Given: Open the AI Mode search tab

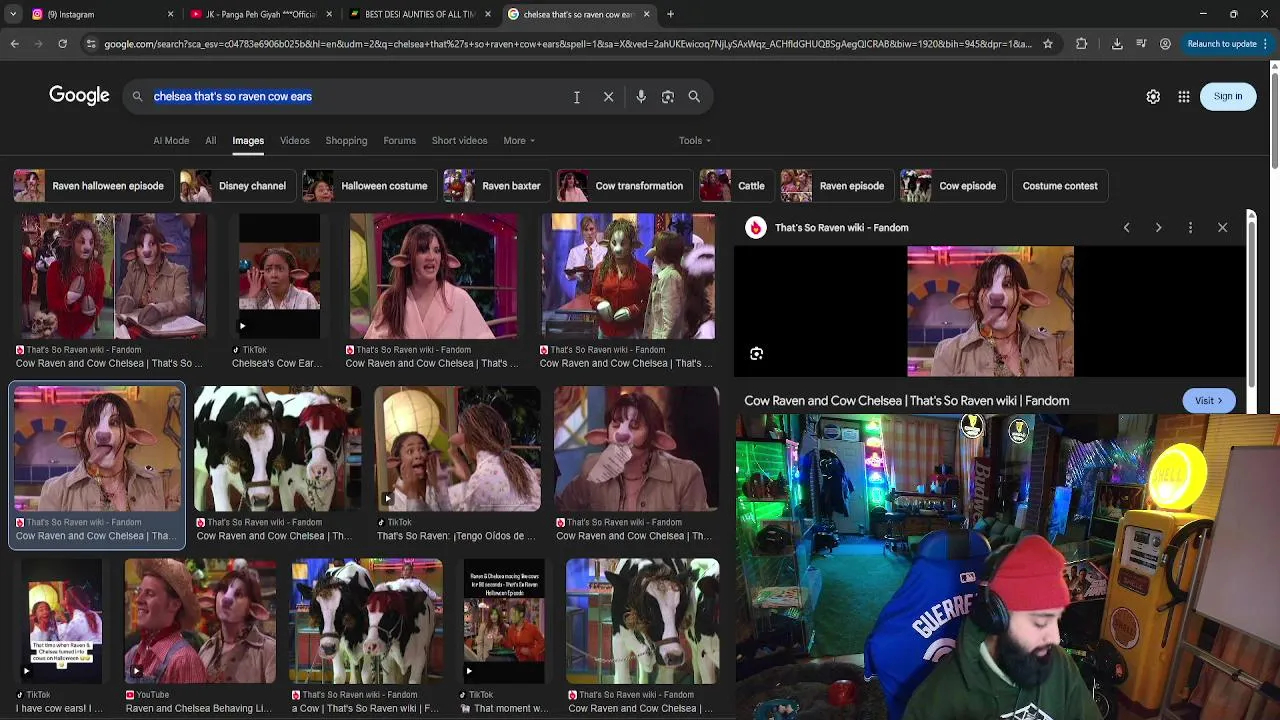Looking at the screenshot, I should click(171, 140).
